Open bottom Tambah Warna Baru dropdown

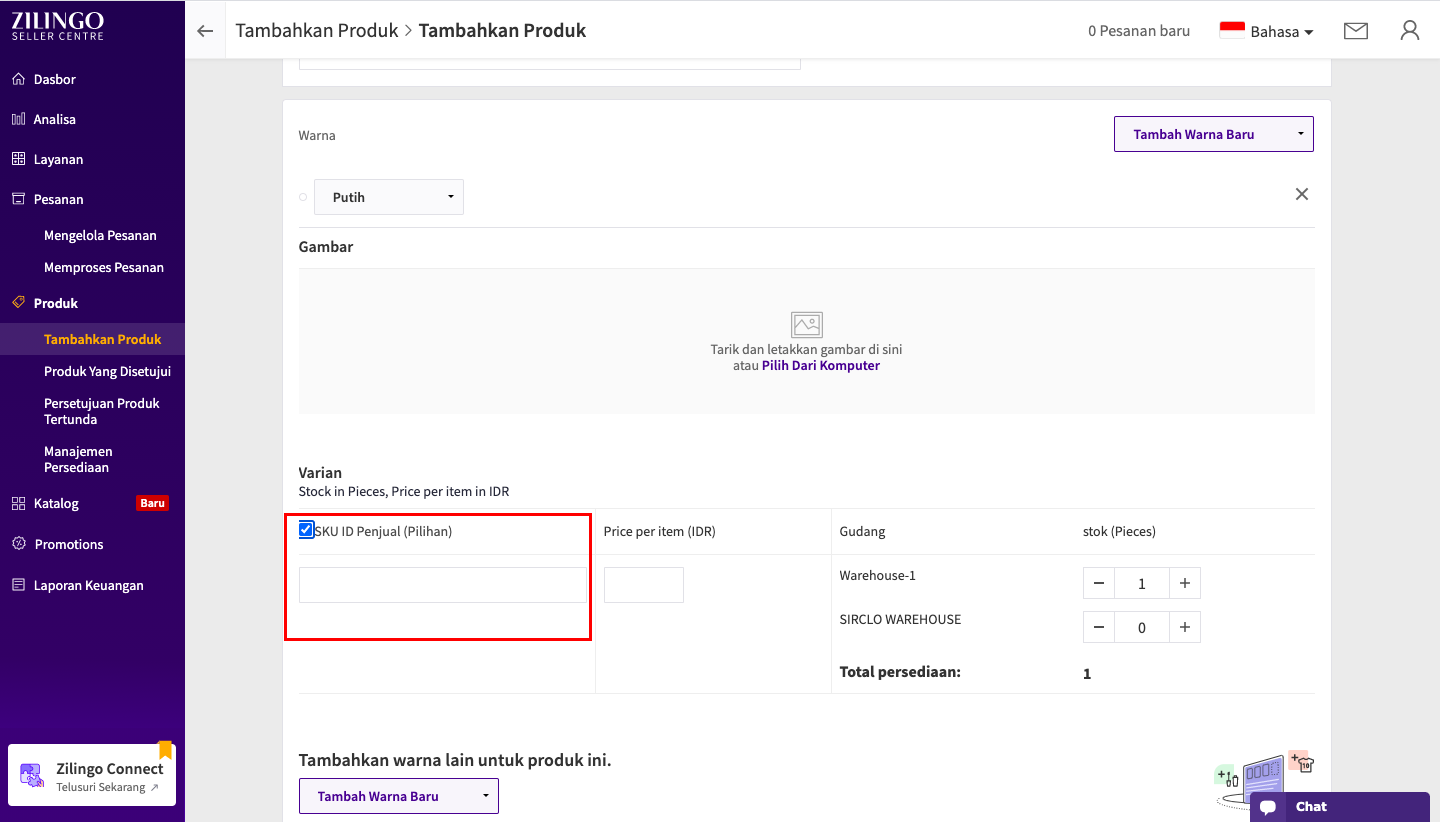(399, 796)
